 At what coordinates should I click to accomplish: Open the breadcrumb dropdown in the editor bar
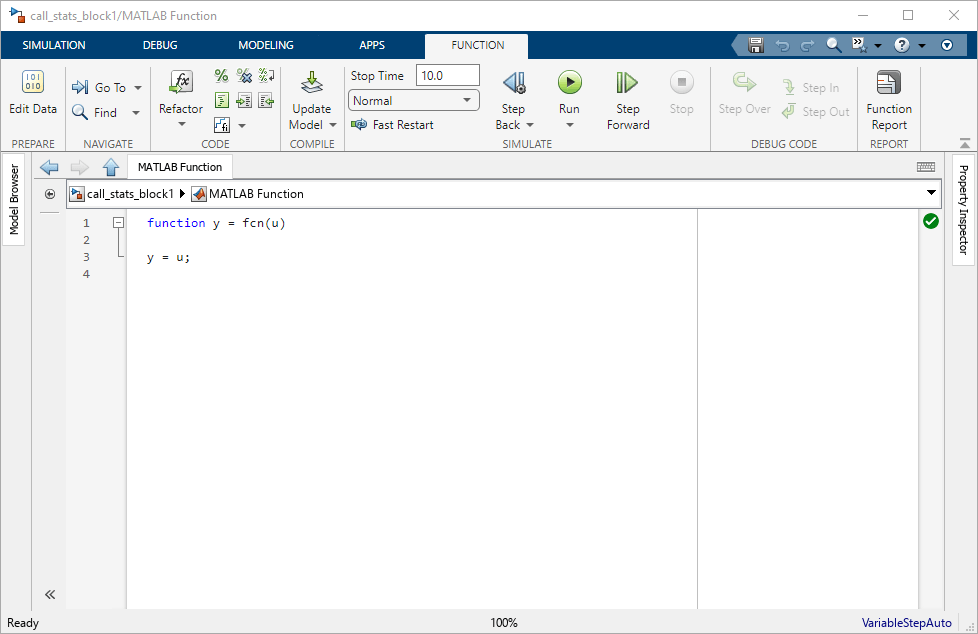(930, 193)
